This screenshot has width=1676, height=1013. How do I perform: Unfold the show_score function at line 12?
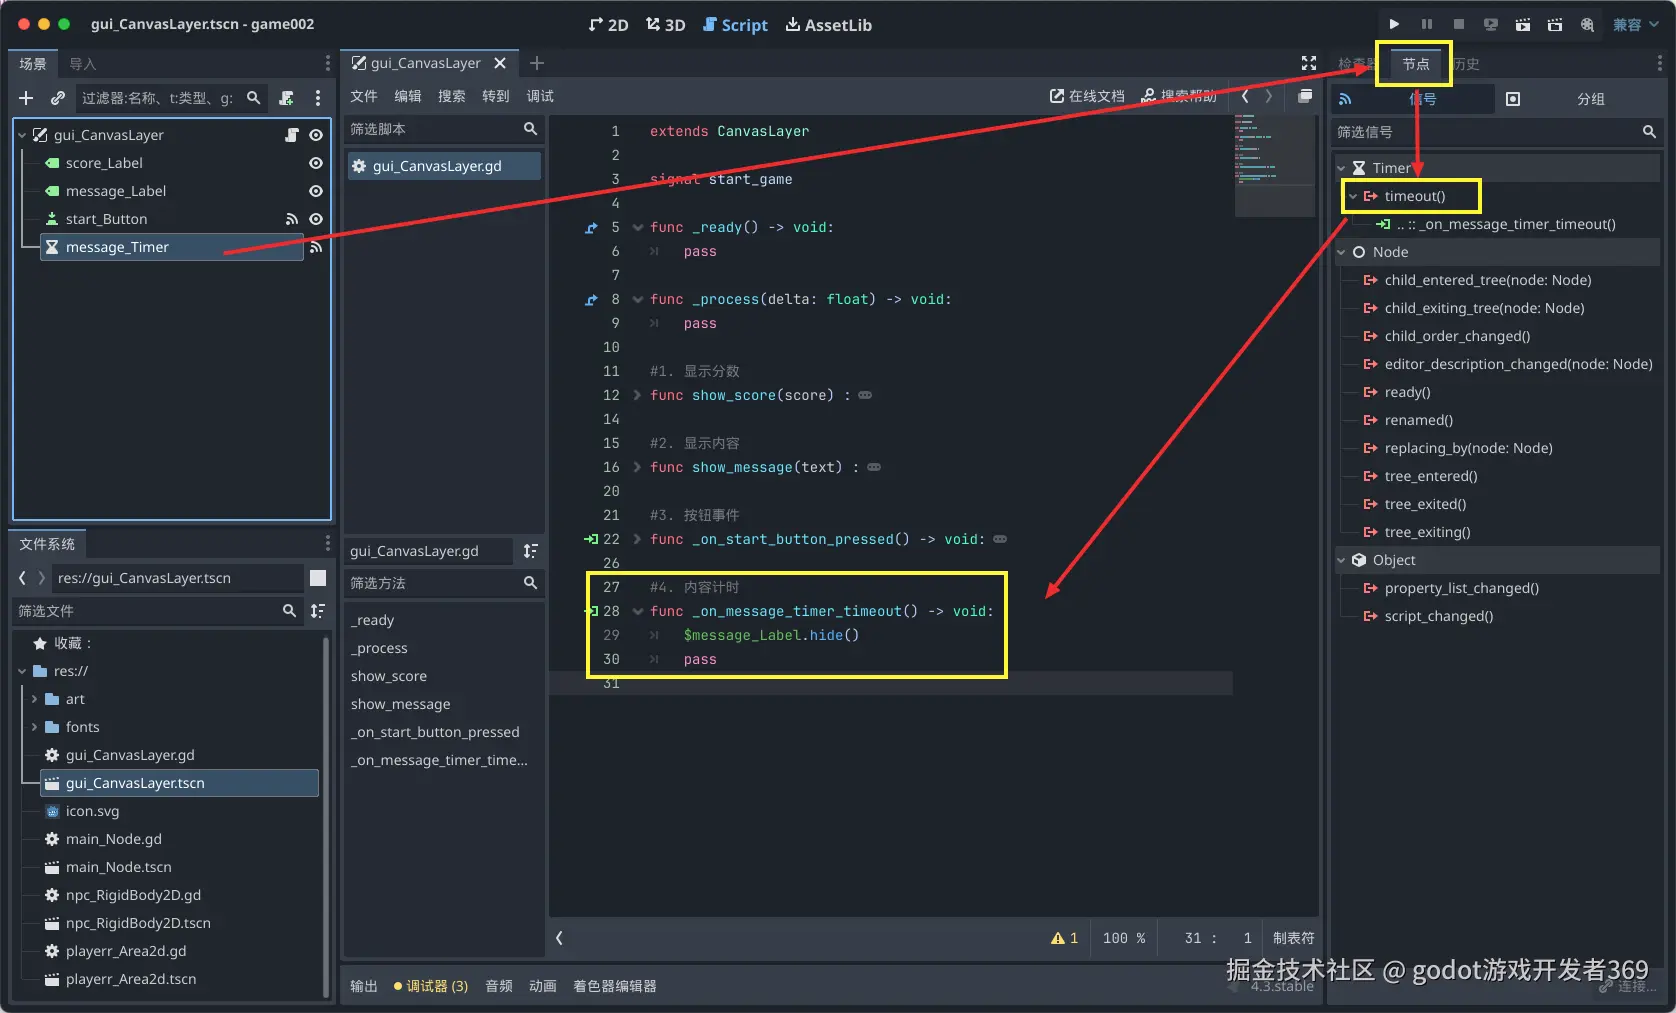pyautogui.click(x=637, y=395)
